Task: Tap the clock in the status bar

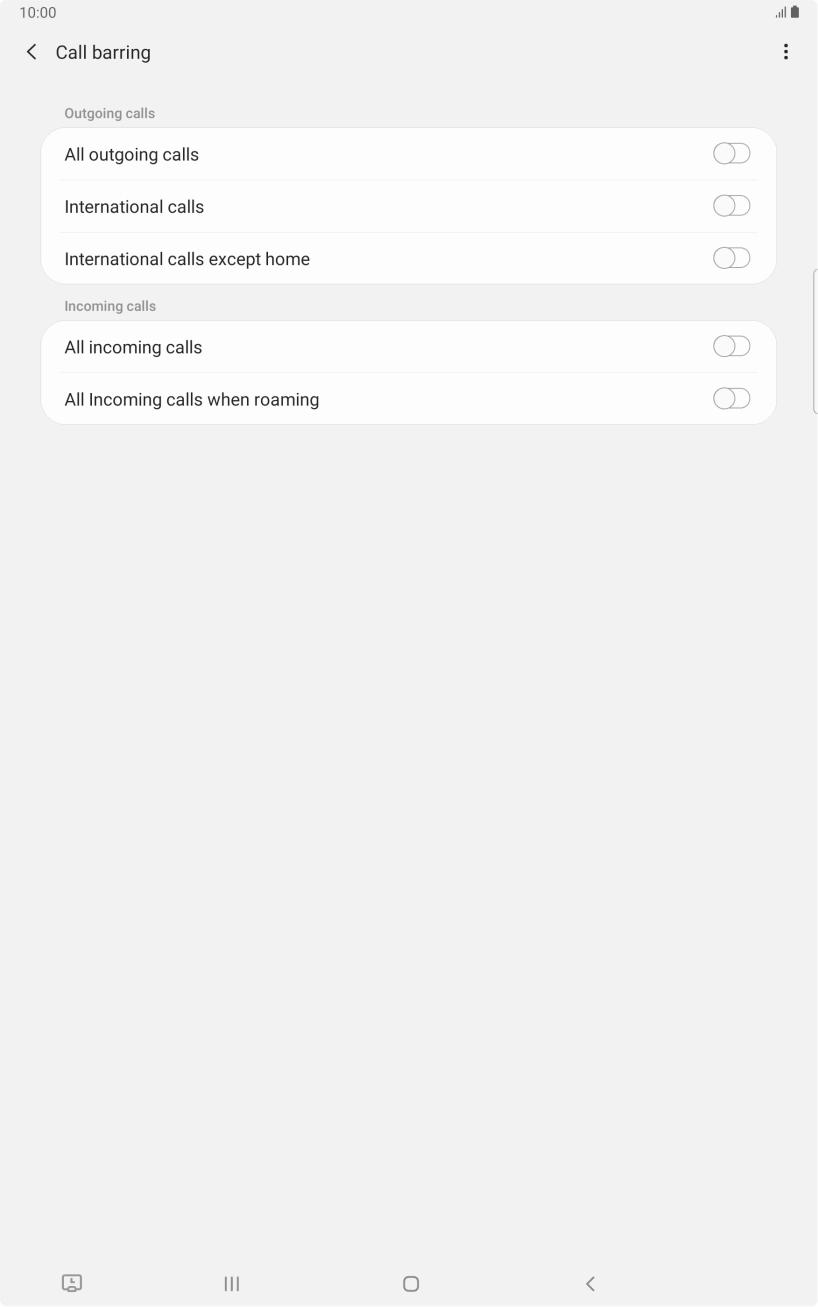Action: (36, 13)
